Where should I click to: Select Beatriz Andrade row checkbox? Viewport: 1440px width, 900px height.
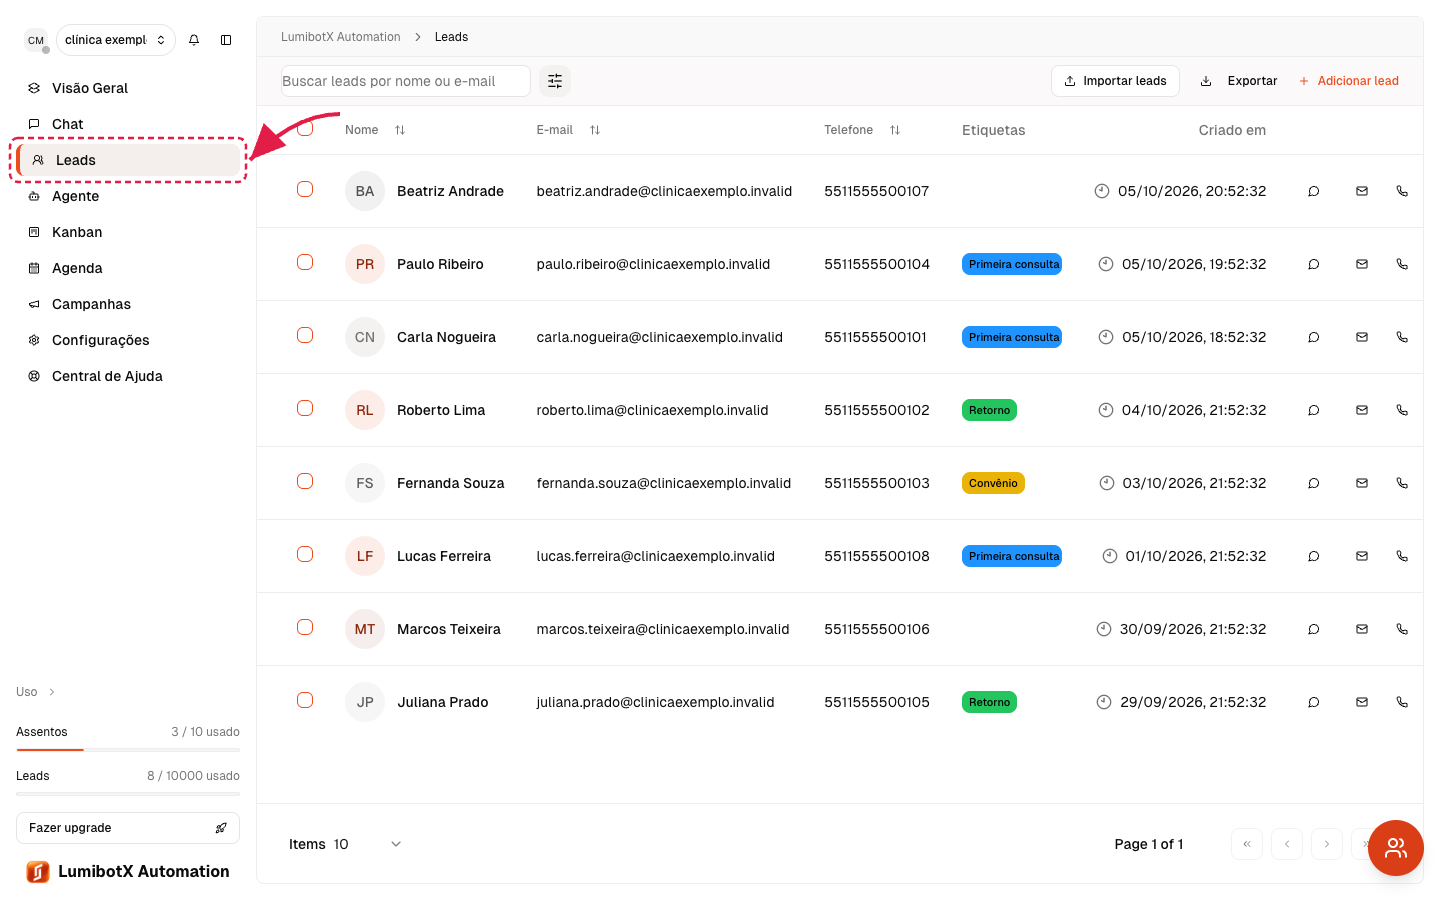305,189
